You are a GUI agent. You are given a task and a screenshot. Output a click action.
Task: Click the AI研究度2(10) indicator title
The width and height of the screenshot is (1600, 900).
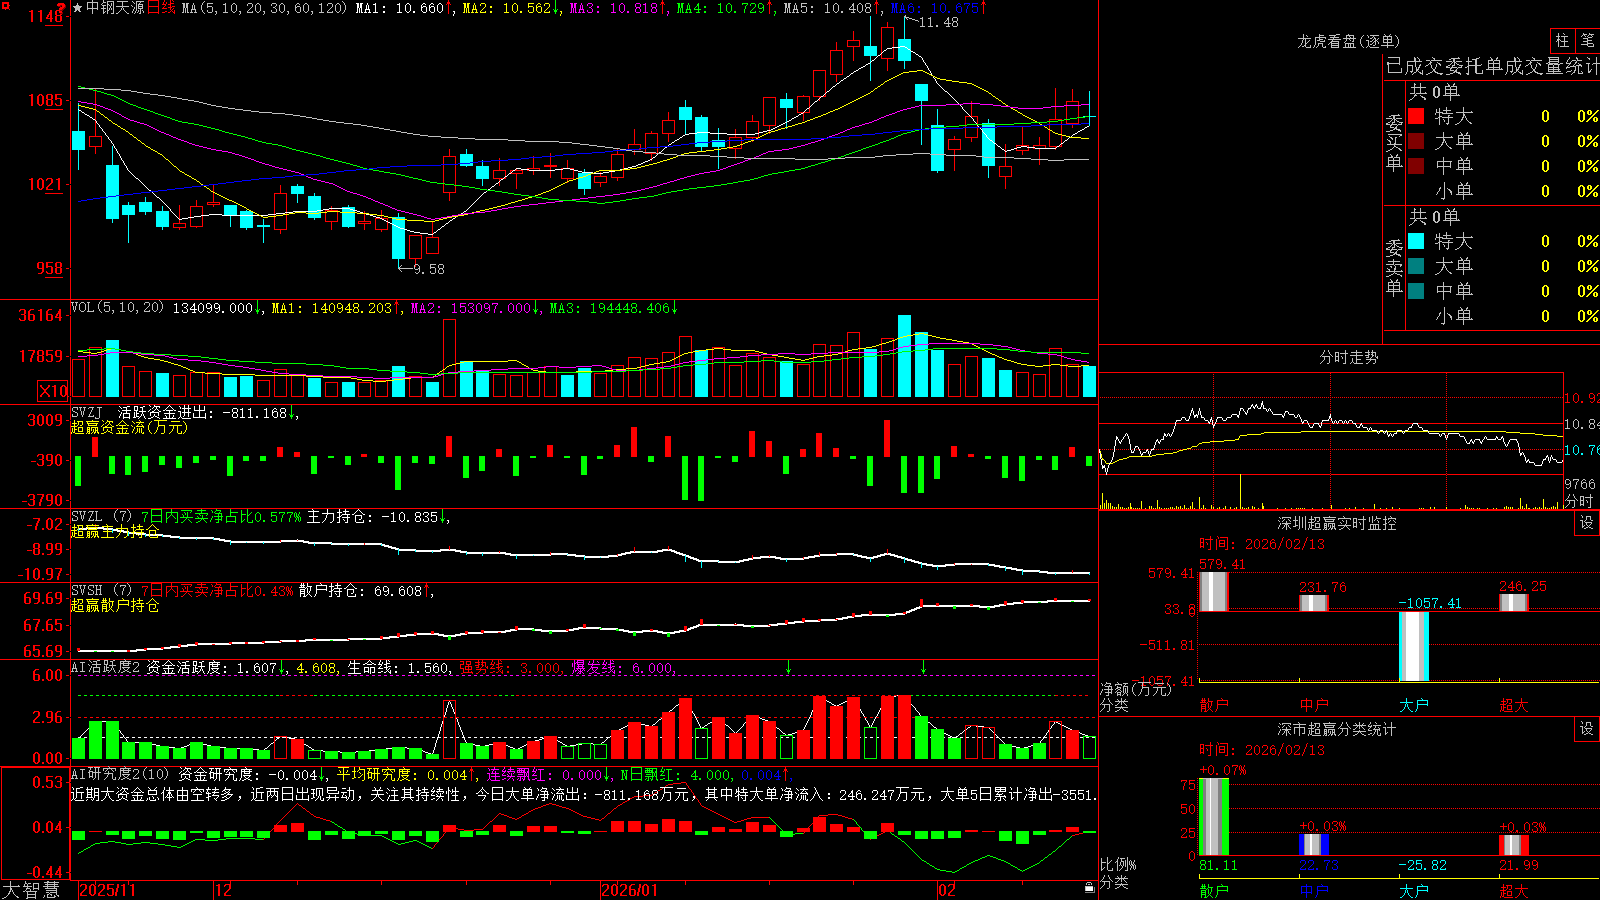point(121,774)
